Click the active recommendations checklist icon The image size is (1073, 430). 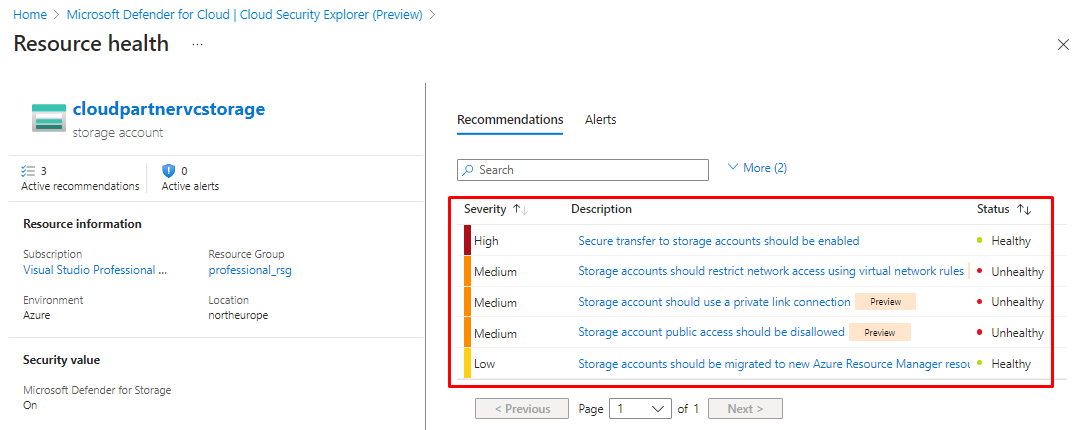(x=28, y=171)
